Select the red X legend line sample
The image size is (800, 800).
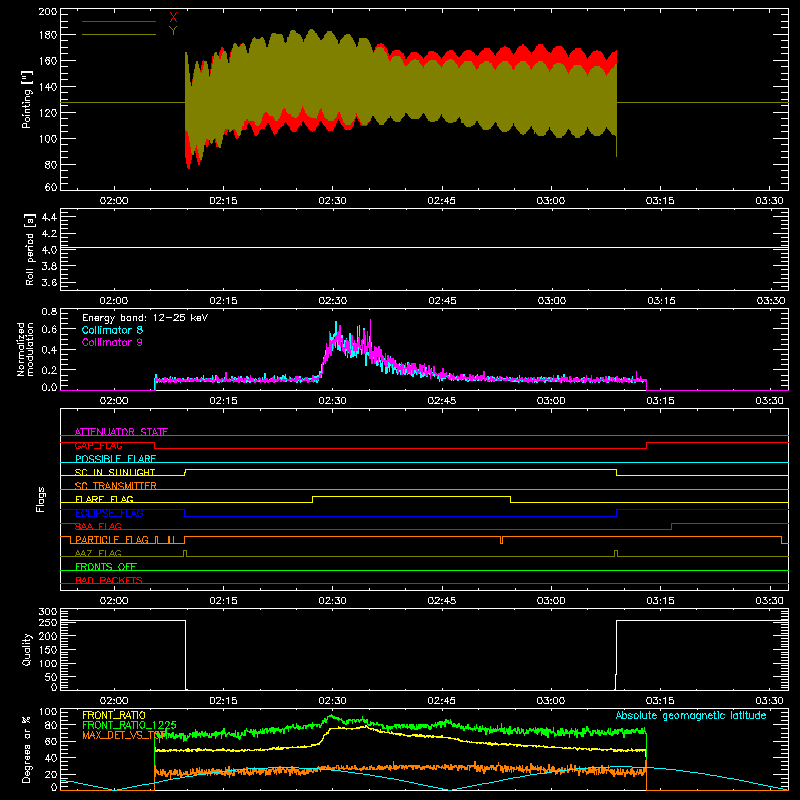click(119, 21)
